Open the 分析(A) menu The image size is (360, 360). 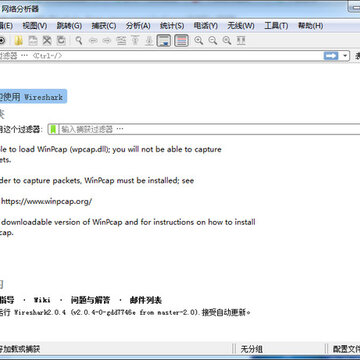point(138,26)
